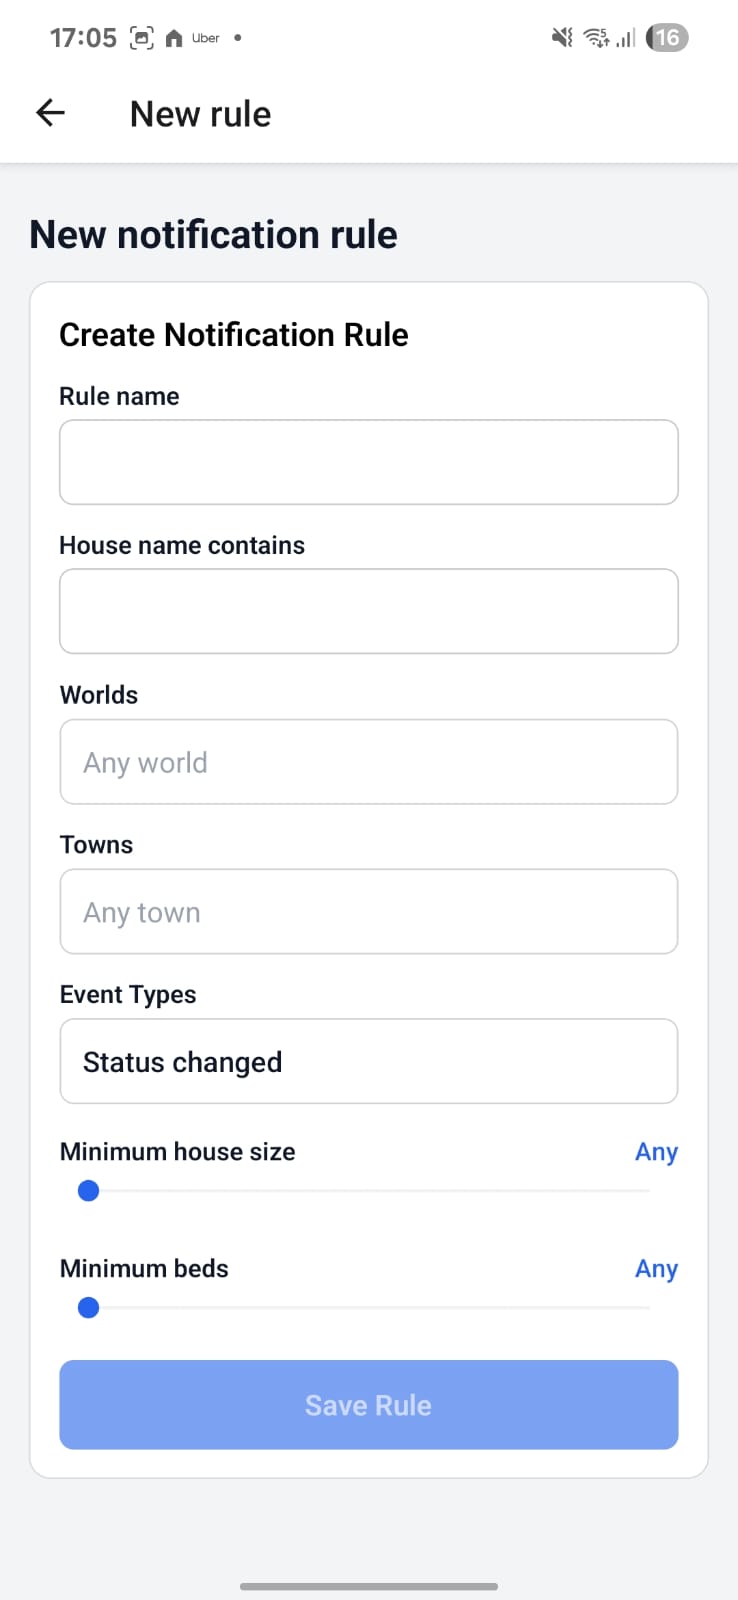Click the House name contains field
This screenshot has width=738, height=1600.
pos(369,611)
